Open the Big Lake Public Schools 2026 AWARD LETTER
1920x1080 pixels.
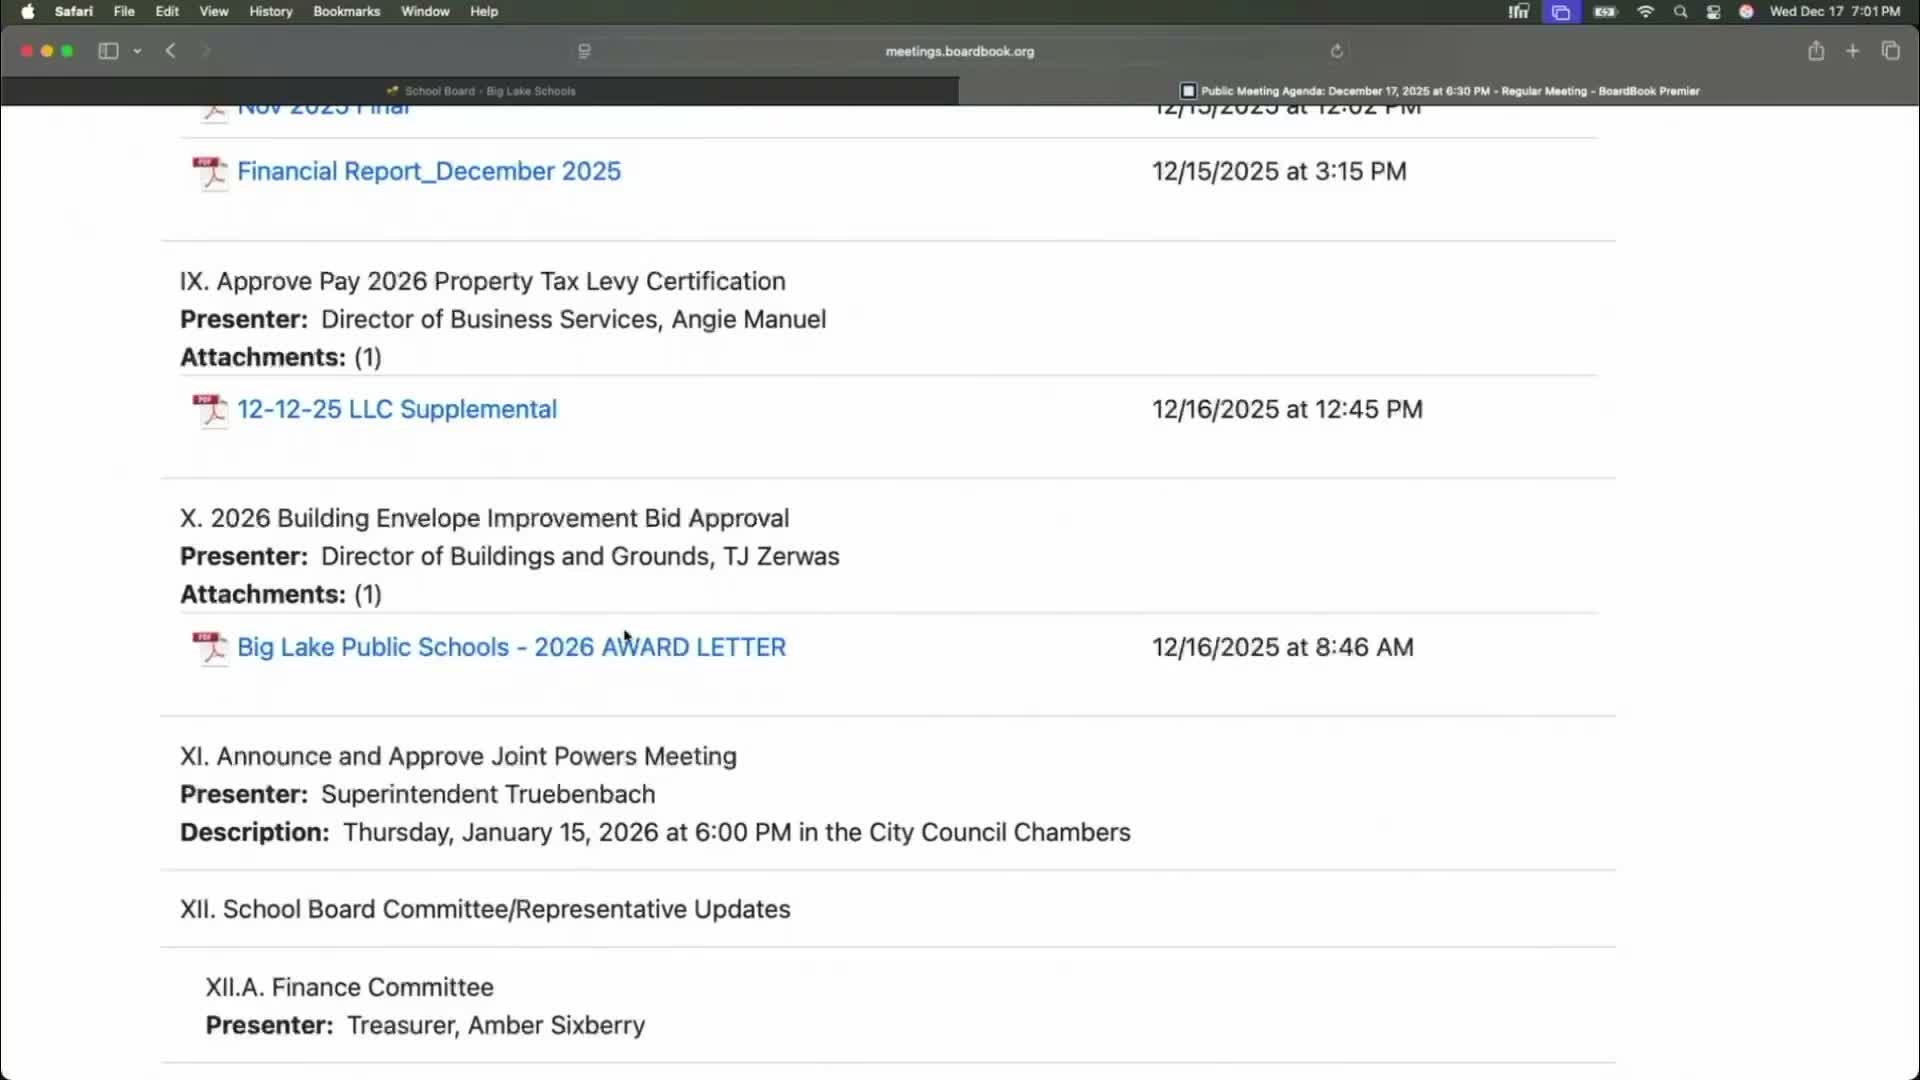tap(511, 647)
